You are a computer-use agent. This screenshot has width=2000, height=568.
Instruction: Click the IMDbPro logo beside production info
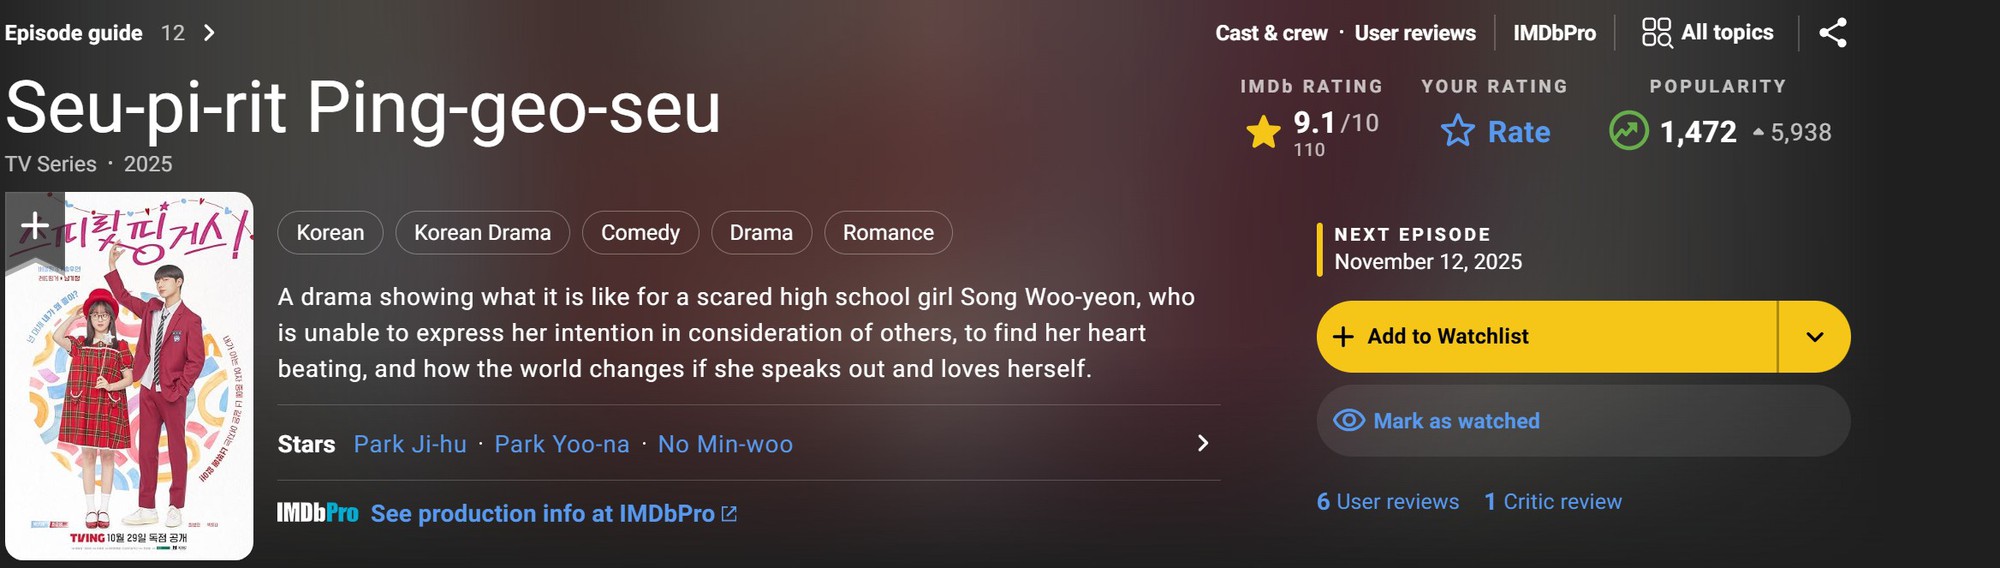pos(317,513)
